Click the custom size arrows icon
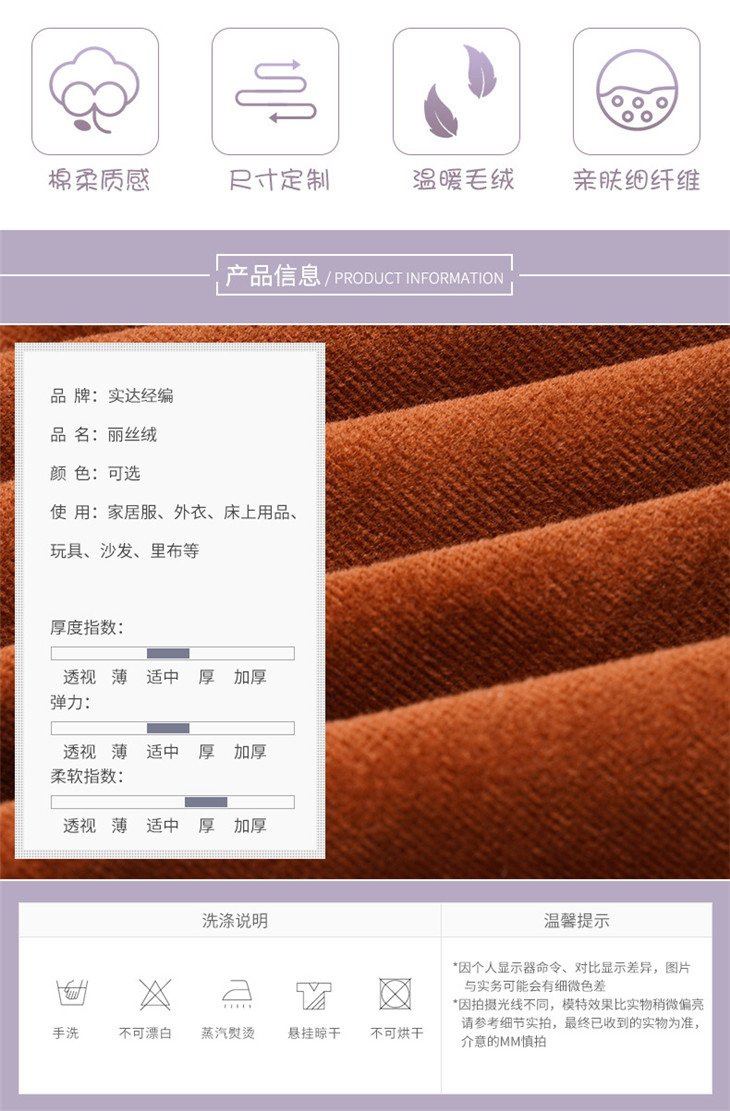Screen dimensions: 730x1111 [275, 91]
